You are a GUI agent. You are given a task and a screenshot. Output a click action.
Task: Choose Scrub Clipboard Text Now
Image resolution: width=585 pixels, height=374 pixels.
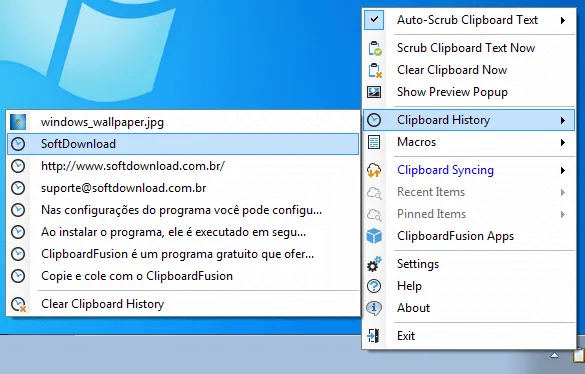[x=466, y=48]
